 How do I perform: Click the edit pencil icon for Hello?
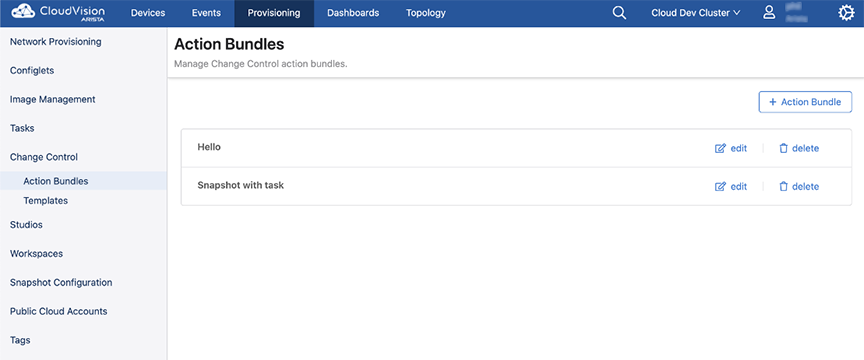tap(720, 148)
